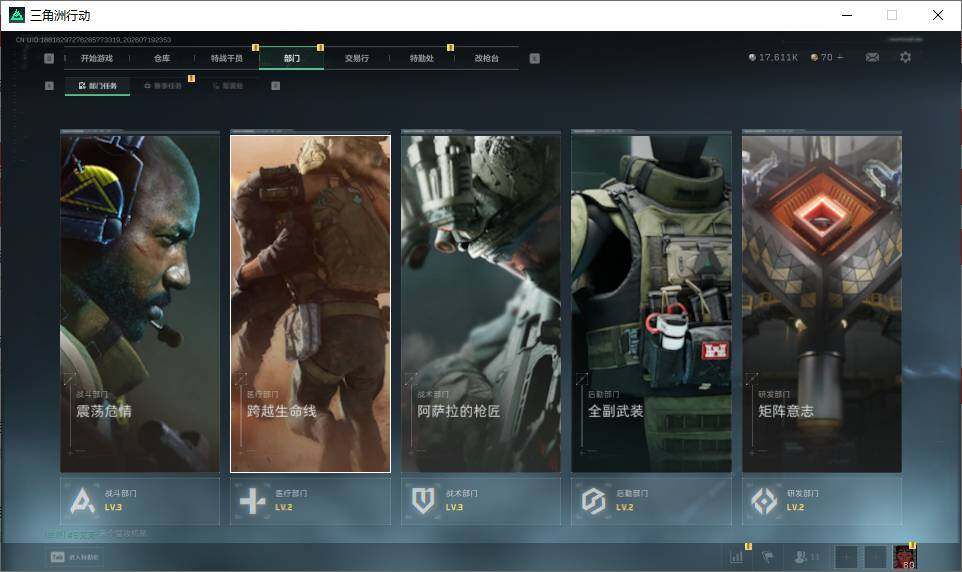Click the 战斗部门 LV.3 level text
Screen dimensions: 962x572
[113, 508]
